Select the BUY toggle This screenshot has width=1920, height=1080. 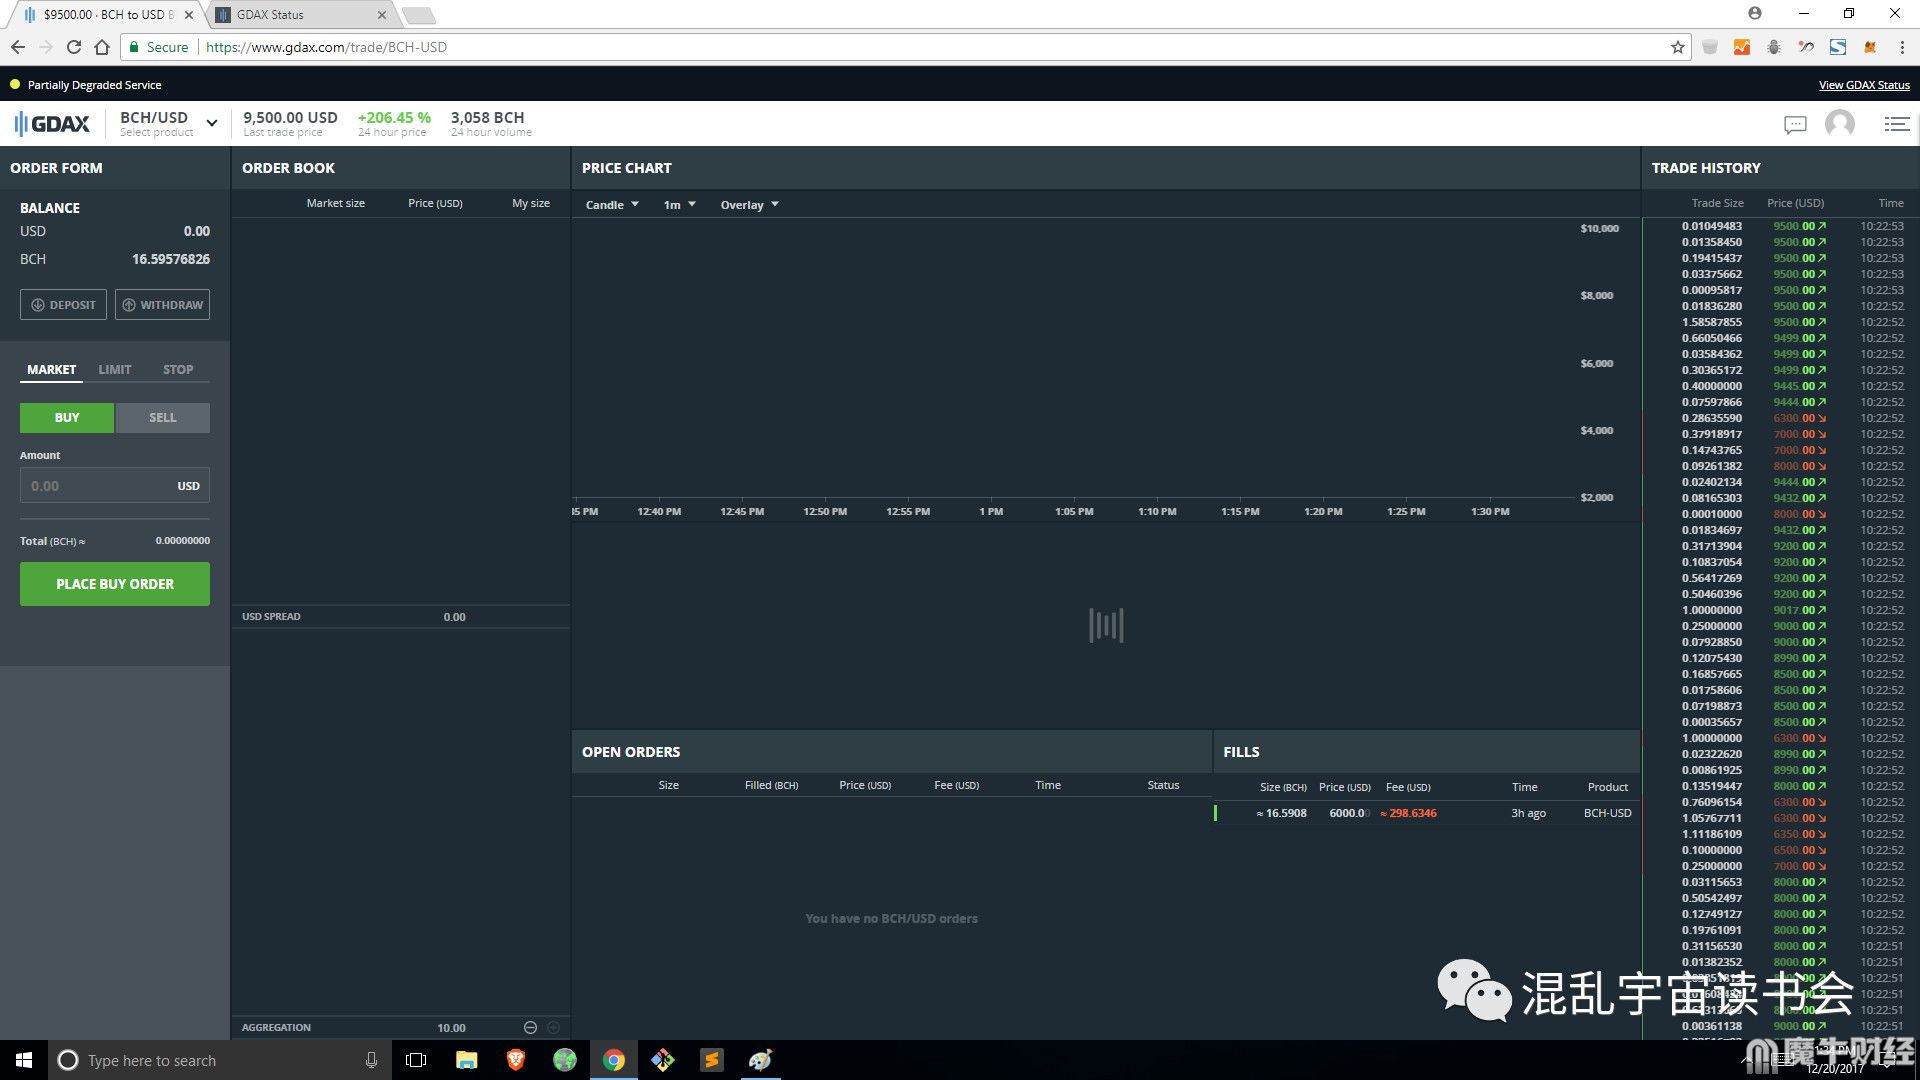pos(67,418)
